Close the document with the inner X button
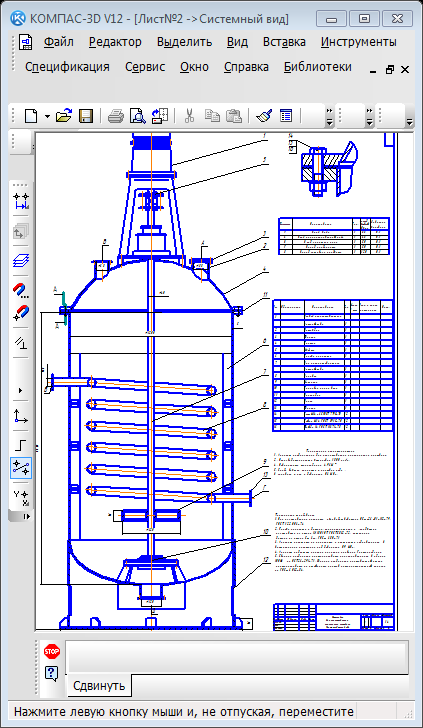423x728 pixels. coord(405,70)
